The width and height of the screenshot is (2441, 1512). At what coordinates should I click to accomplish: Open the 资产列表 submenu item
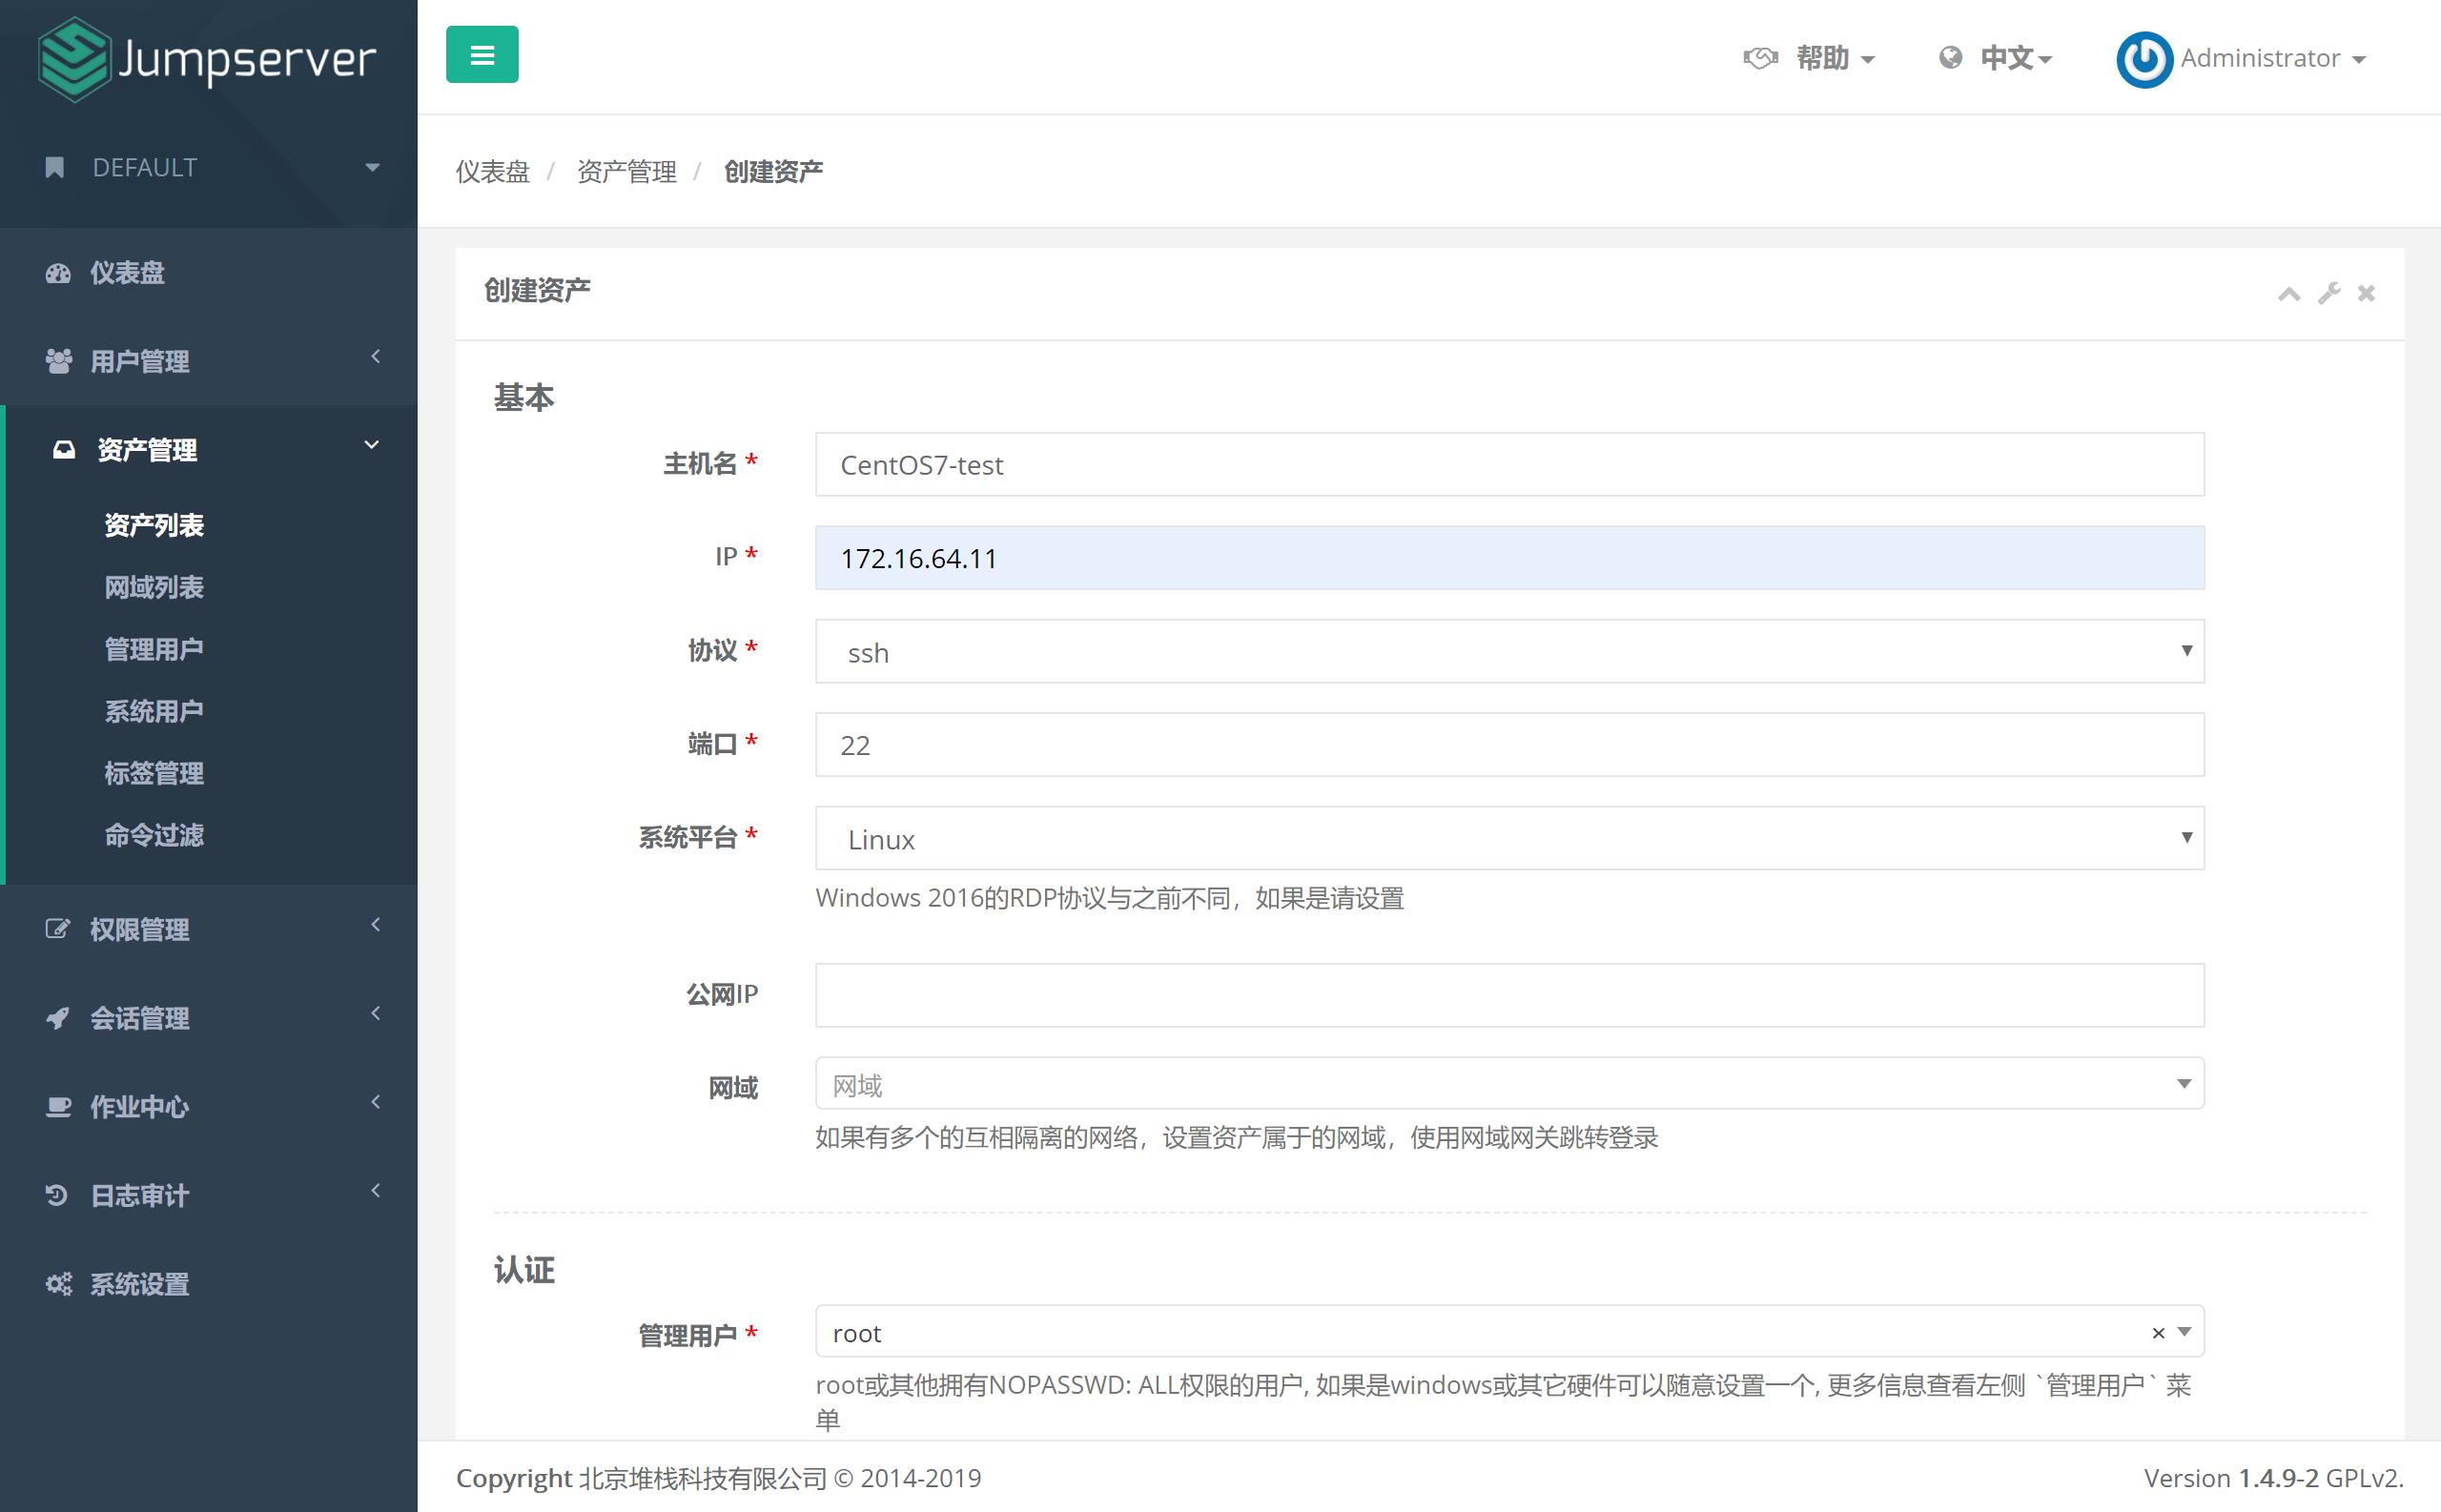tap(154, 525)
